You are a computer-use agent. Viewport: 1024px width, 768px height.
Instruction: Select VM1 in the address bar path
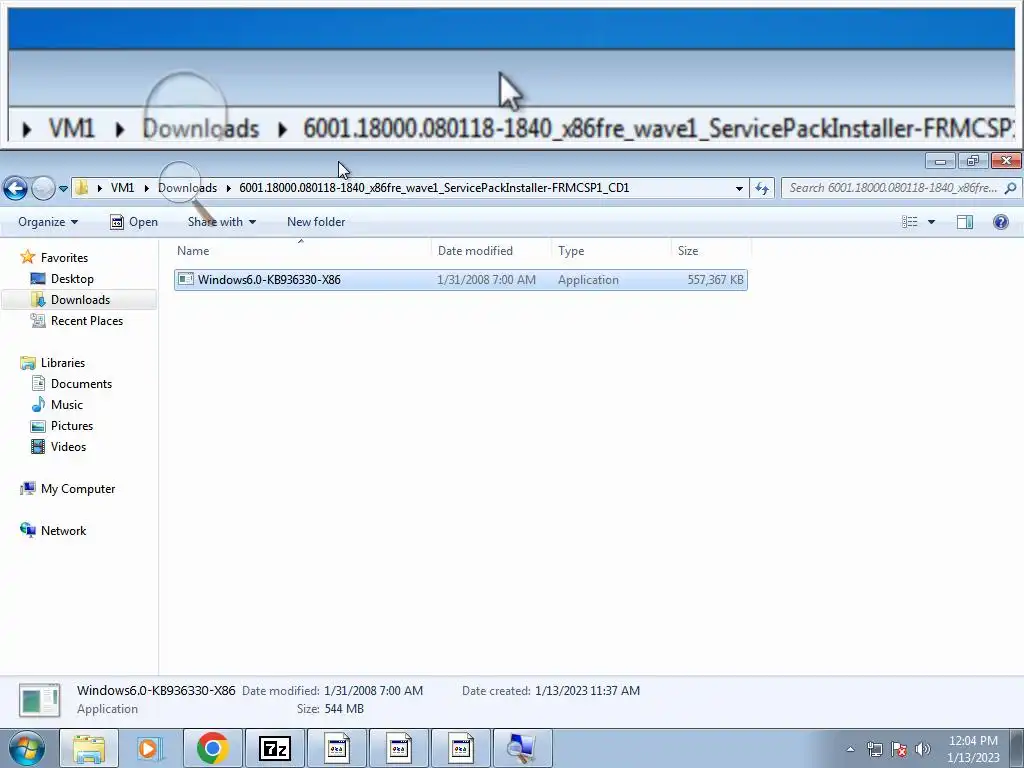[x=122, y=188]
